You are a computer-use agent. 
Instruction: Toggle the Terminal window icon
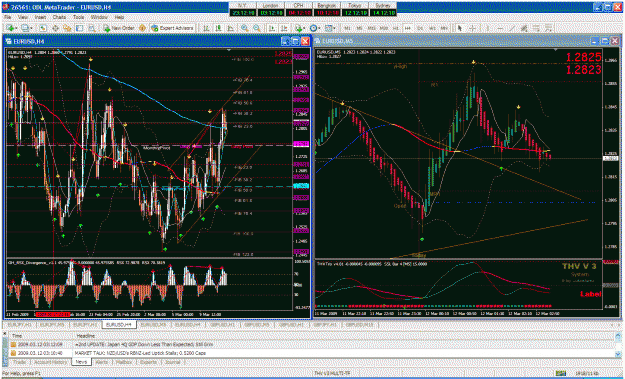(79, 28)
